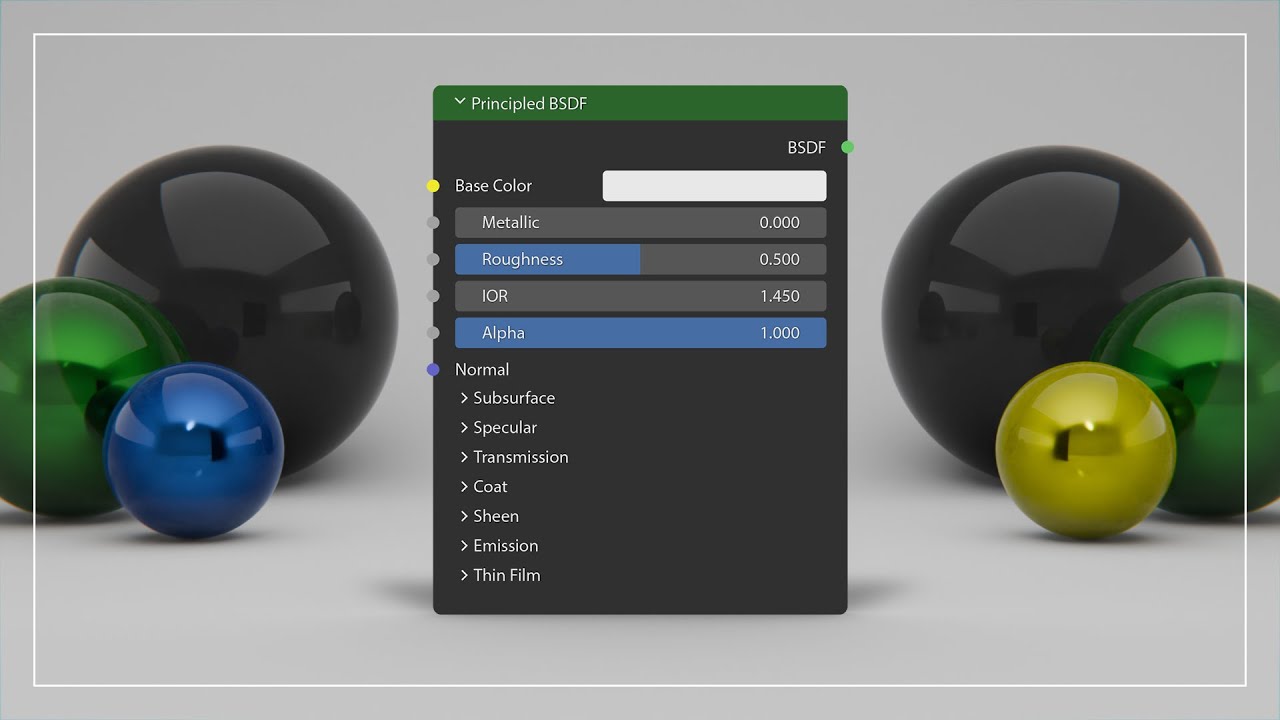Expand the Subsurface panel
Image resolution: width=1280 pixels, height=720 pixels.
(x=507, y=398)
